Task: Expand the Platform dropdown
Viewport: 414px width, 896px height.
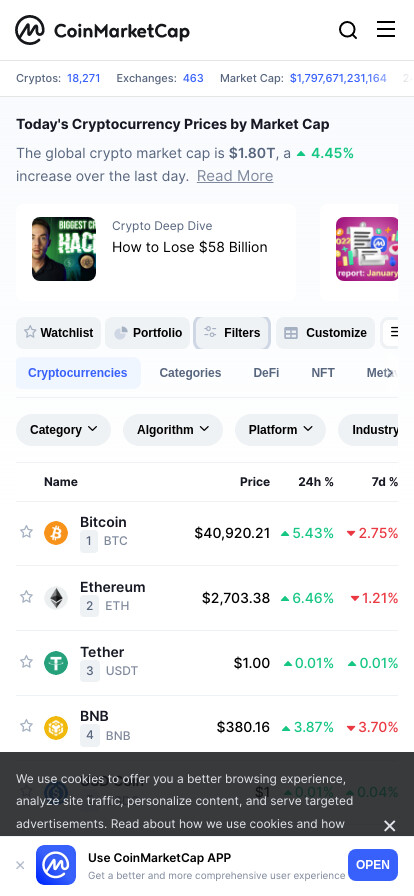Action: click(280, 430)
